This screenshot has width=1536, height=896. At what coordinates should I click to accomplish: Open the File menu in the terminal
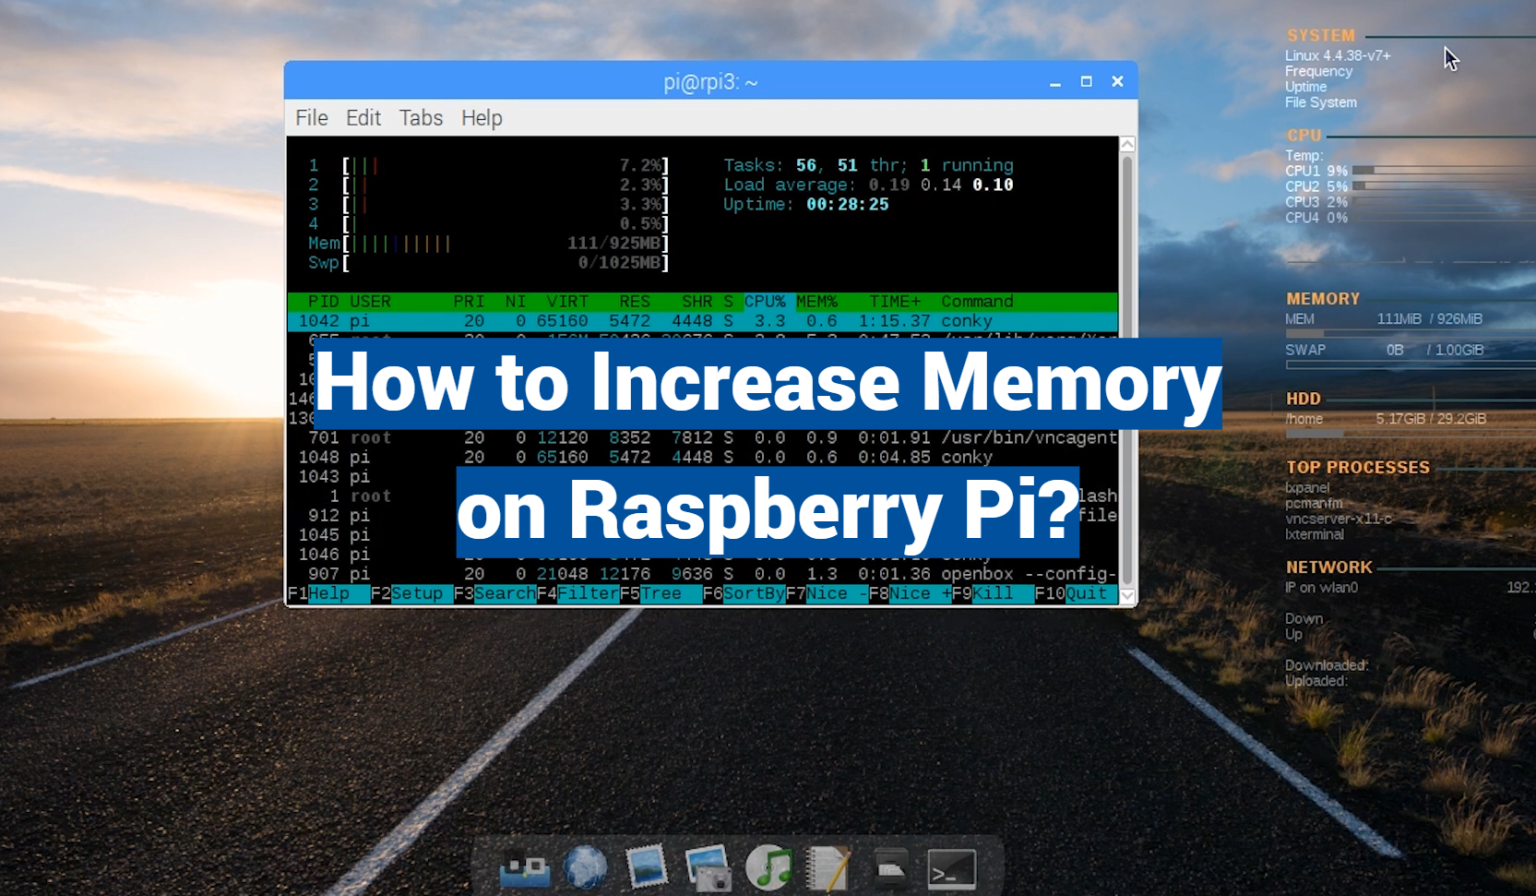pos(311,117)
